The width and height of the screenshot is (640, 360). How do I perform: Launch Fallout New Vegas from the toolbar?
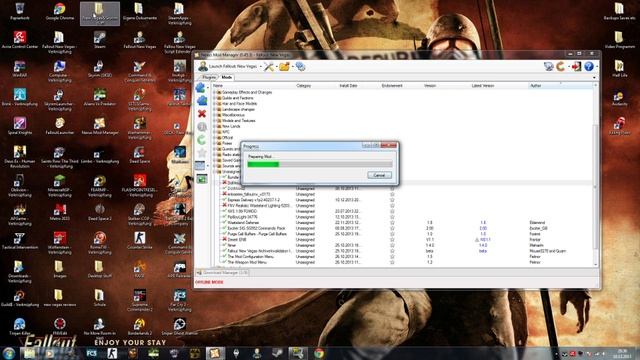(x=228, y=67)
